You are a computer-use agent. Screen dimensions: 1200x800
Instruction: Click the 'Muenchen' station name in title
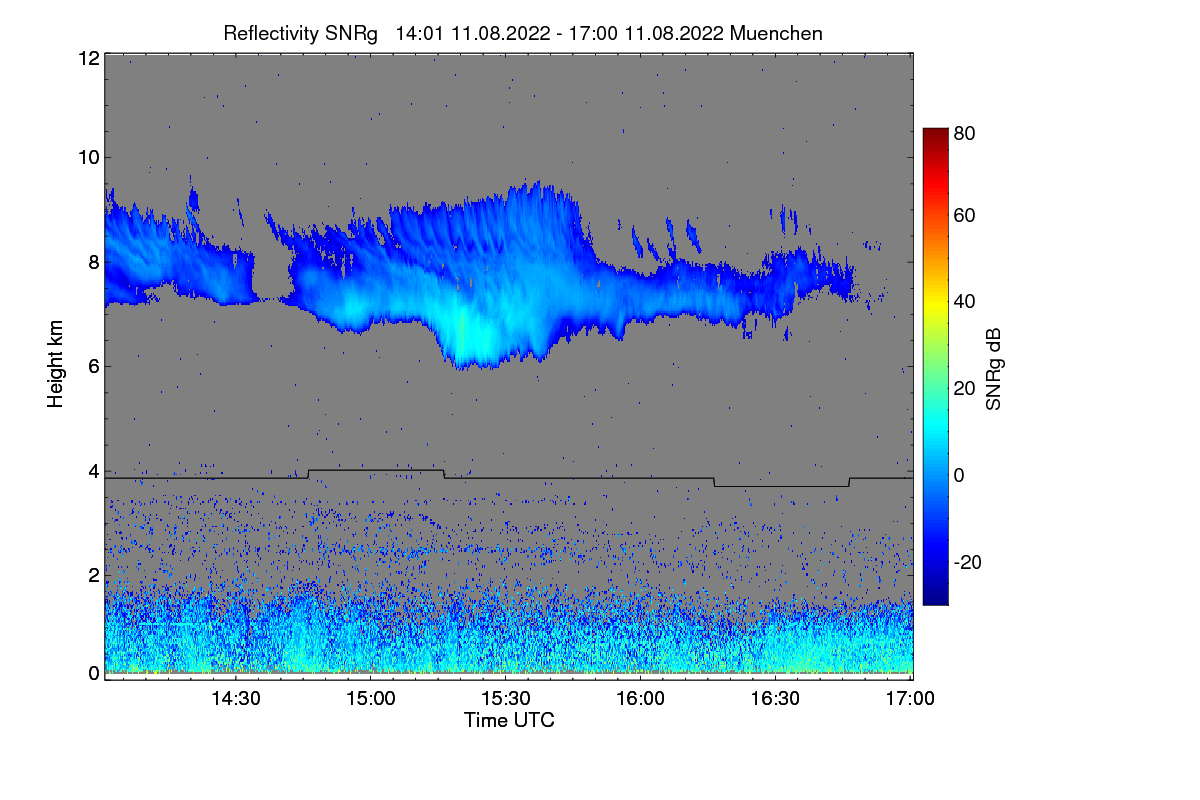click(x=776, y=33)
